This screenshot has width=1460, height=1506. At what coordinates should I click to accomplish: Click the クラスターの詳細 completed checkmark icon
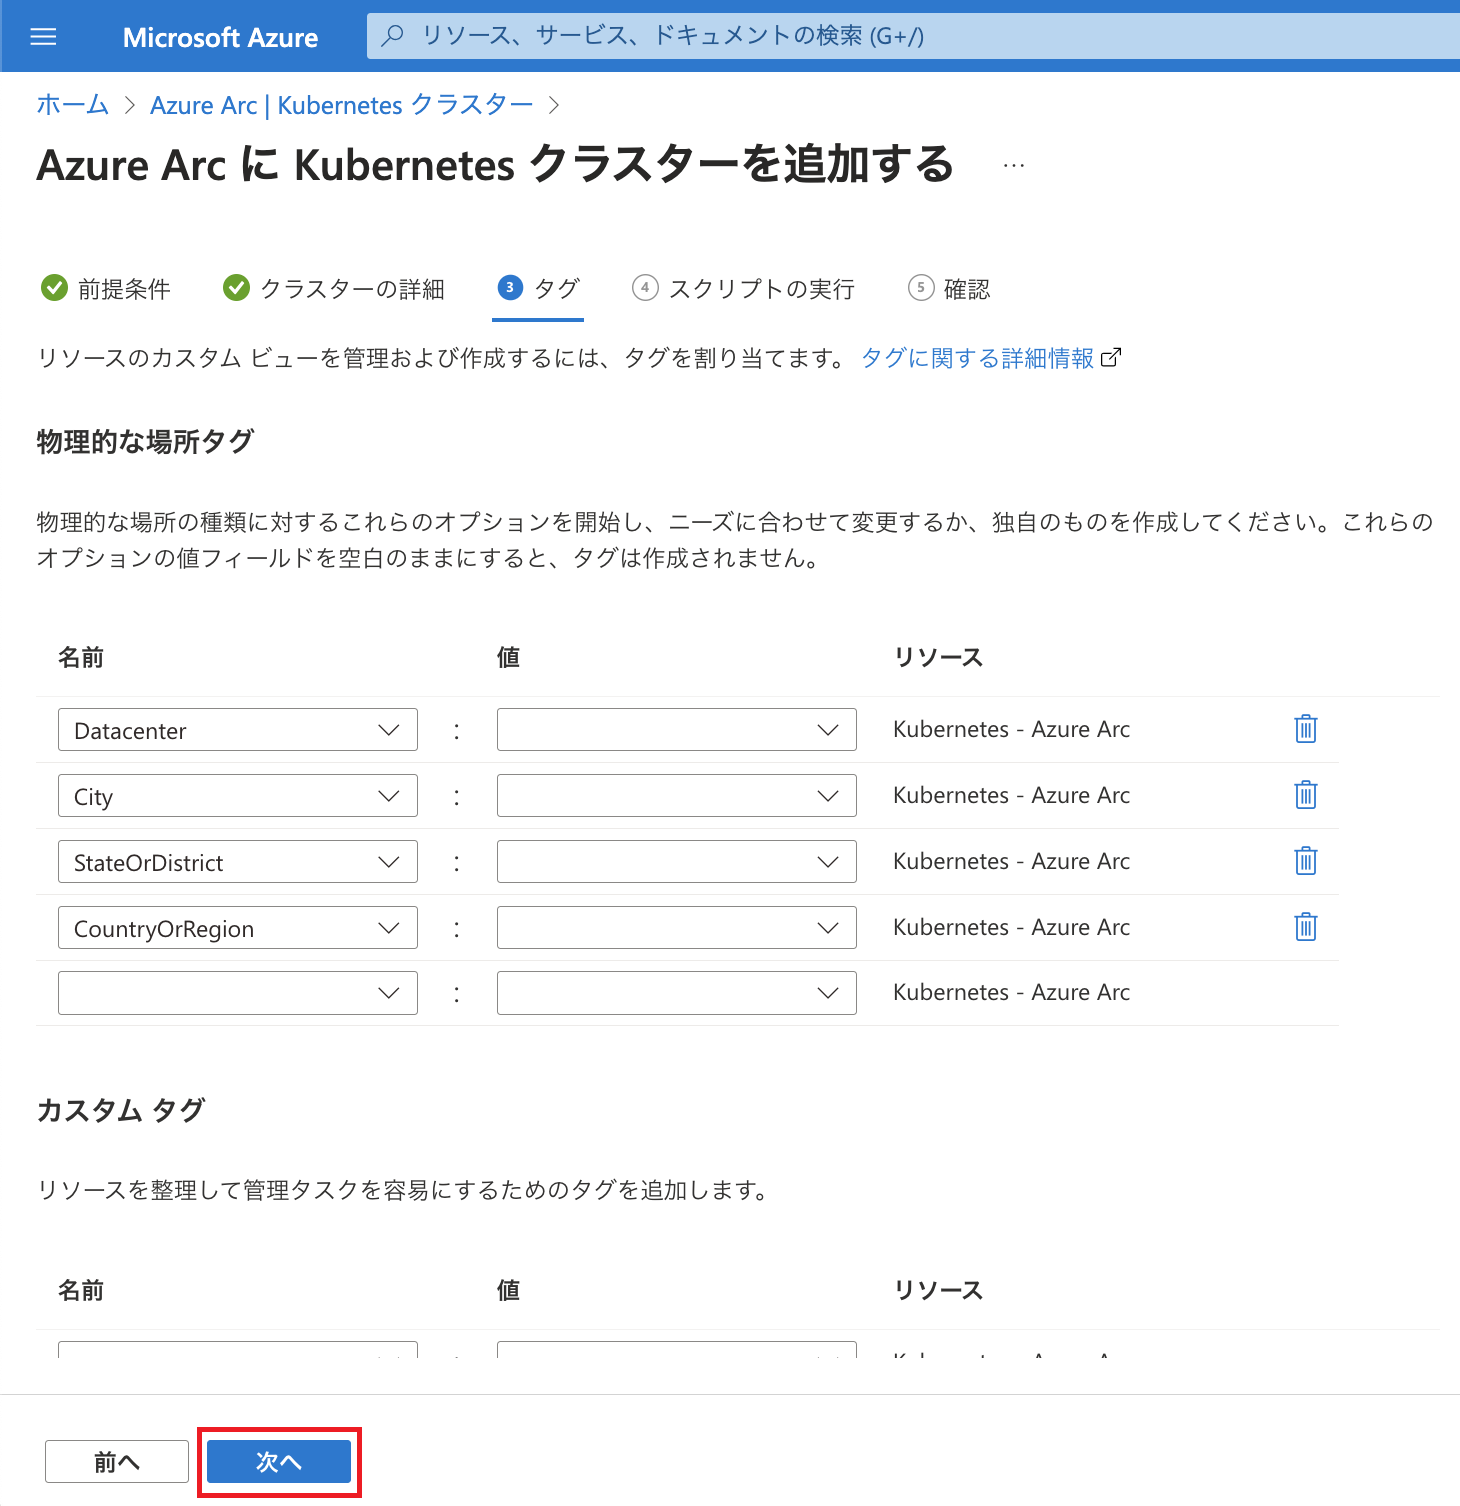pyautogui.click(x=236, y=288)
